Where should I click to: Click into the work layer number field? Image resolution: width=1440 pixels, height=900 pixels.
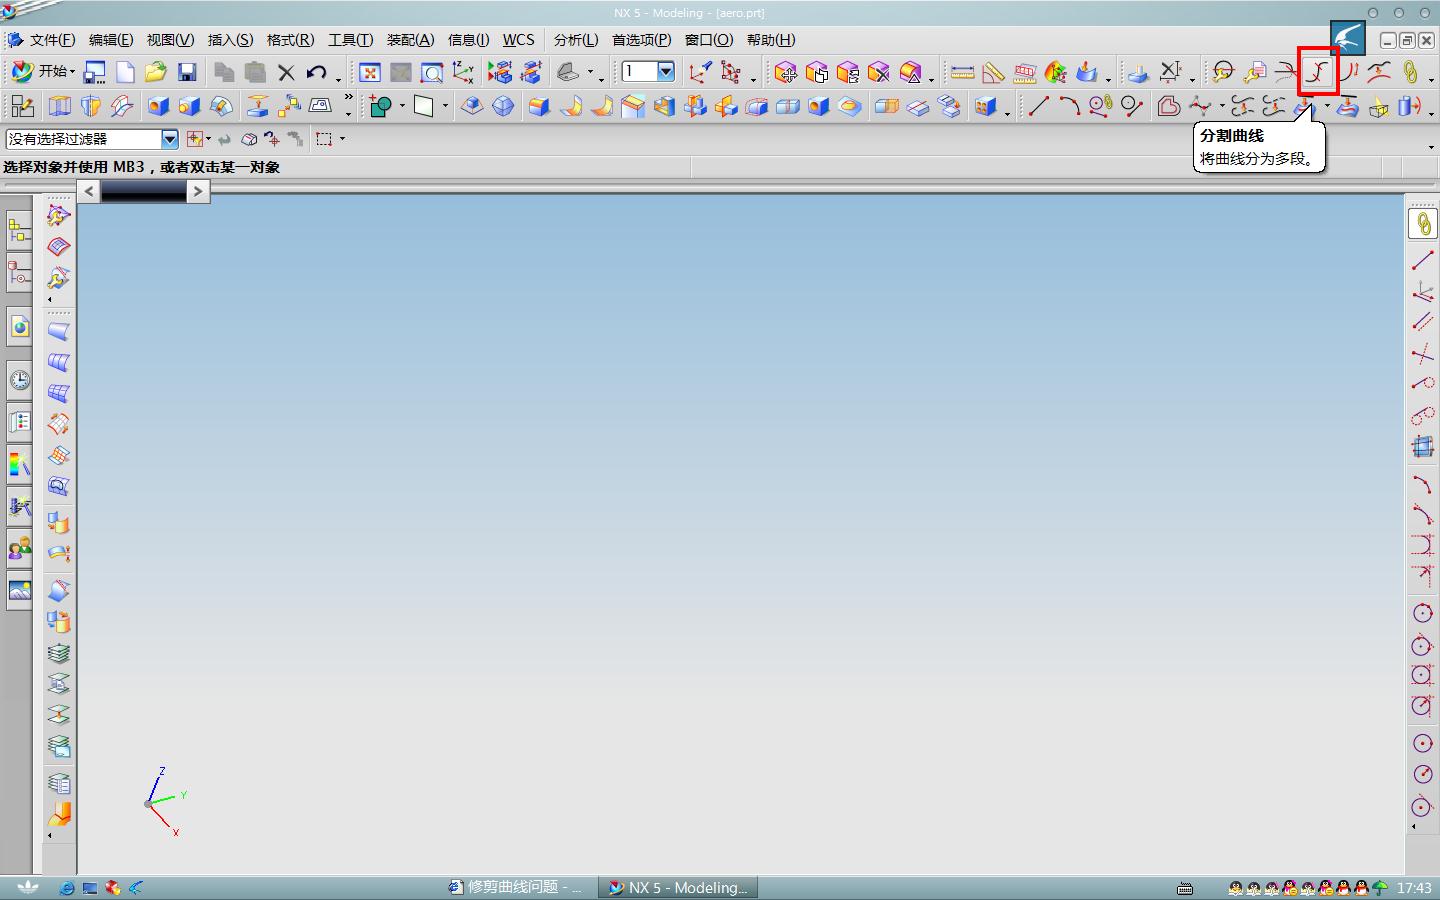638,71
